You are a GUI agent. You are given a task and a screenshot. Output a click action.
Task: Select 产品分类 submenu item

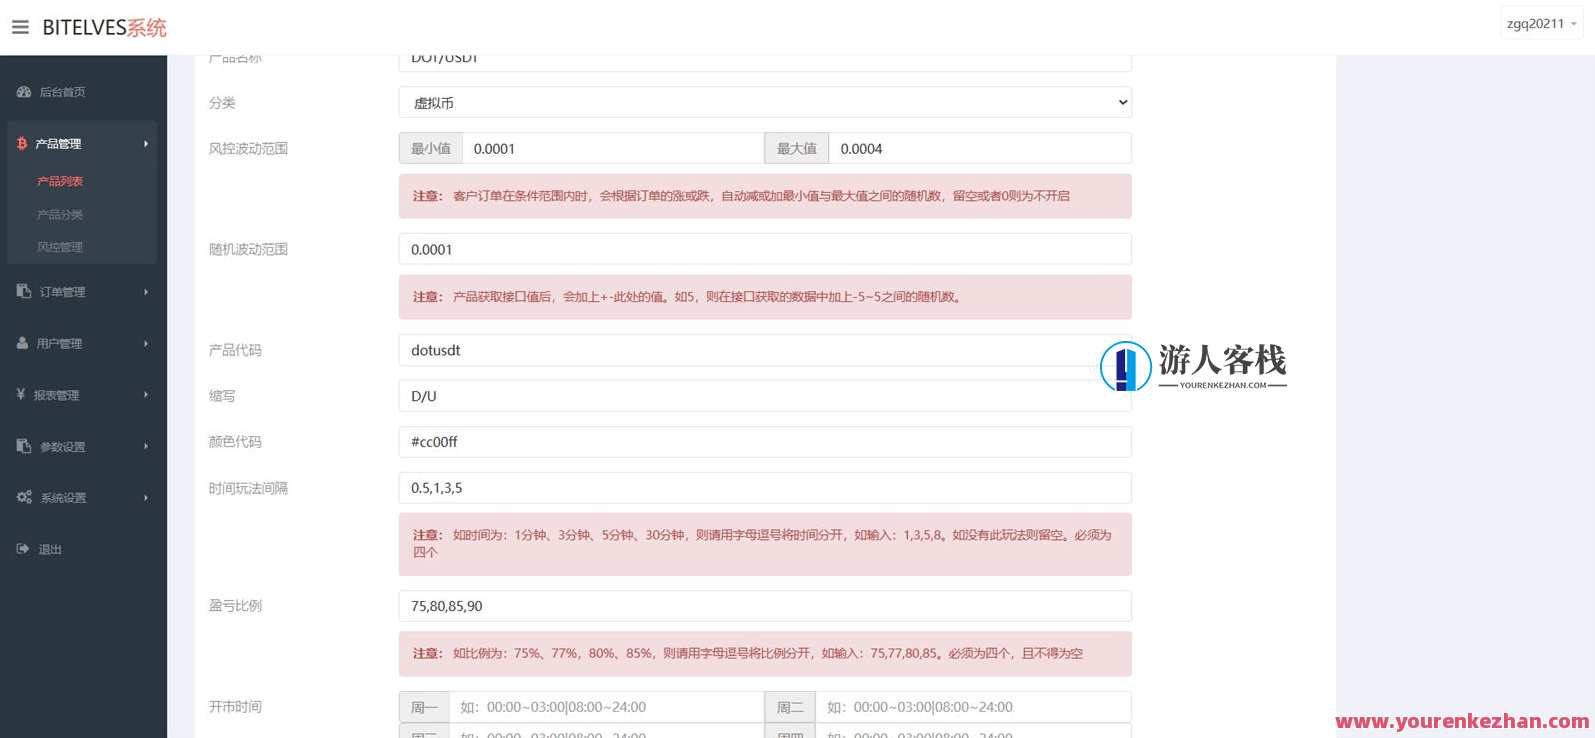60,214
